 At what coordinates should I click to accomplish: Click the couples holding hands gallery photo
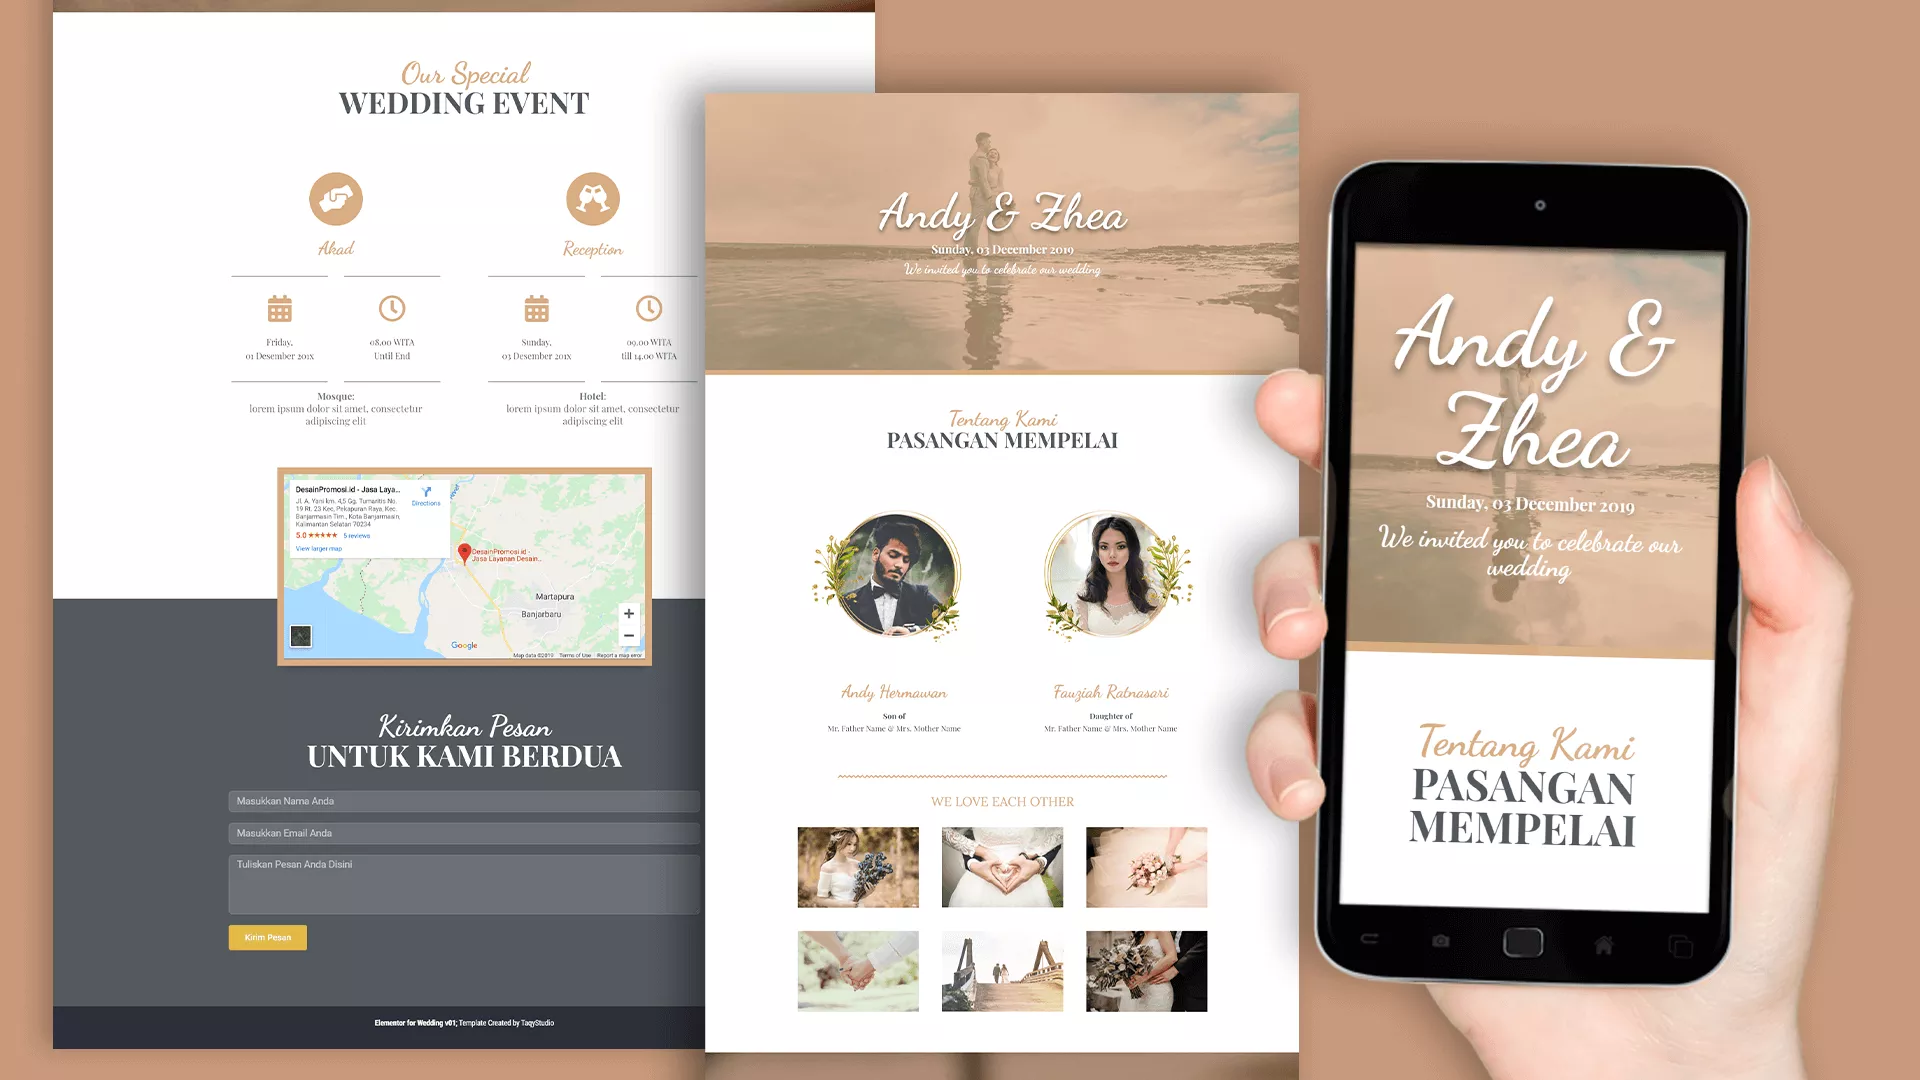856,969
